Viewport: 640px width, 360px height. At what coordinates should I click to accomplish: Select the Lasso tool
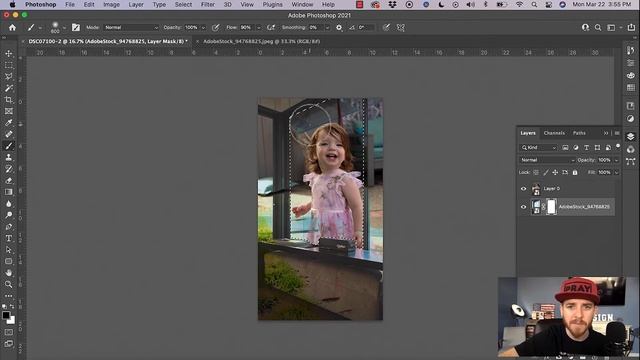coord(9,76)
